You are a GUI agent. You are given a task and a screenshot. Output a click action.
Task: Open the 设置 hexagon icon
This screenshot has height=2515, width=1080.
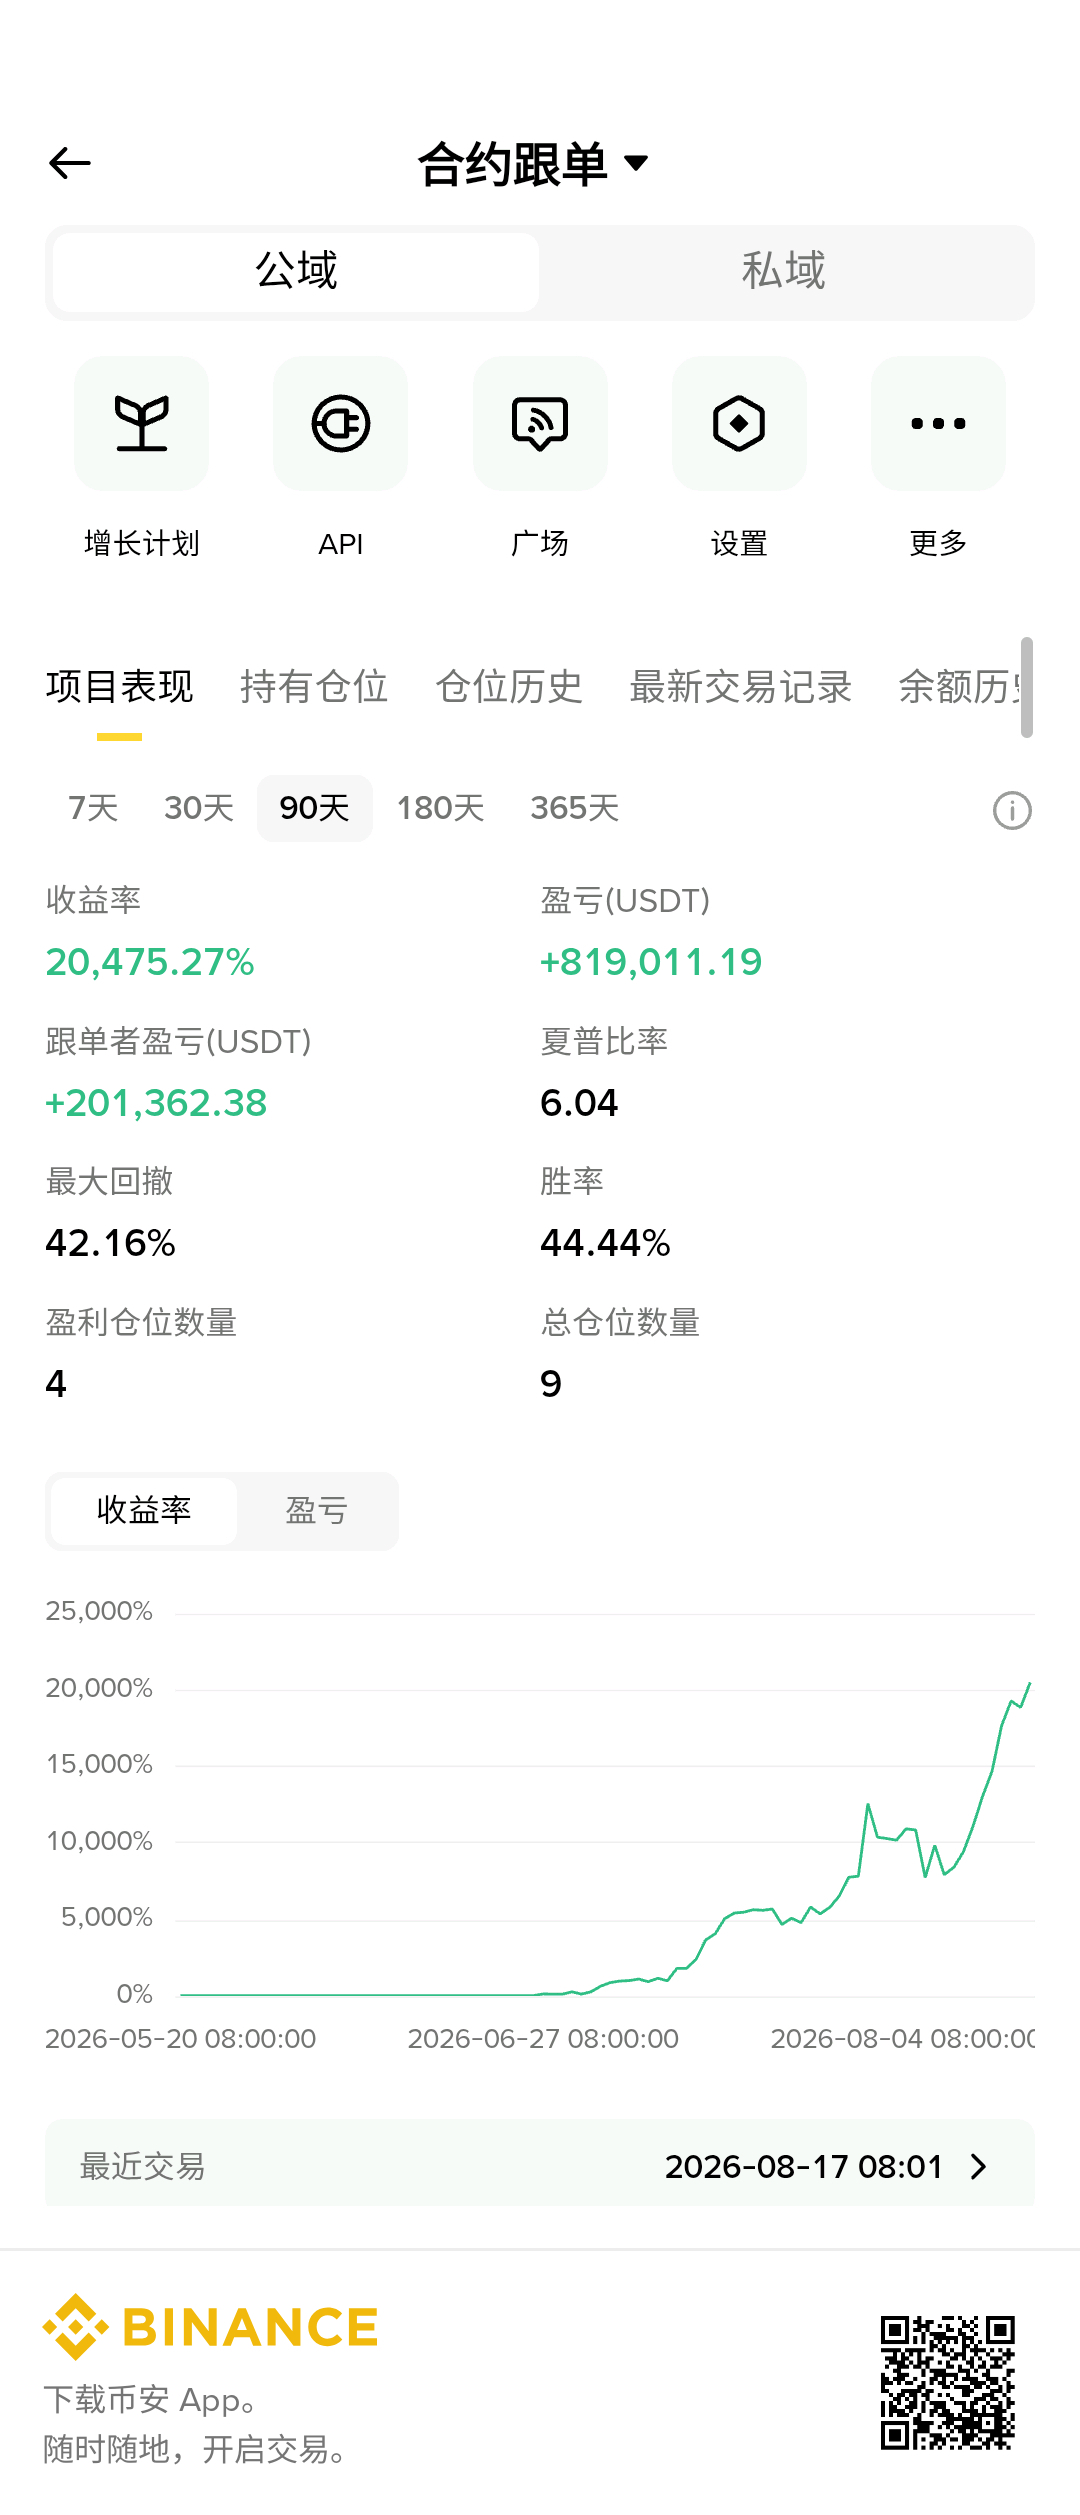click(x=739, y=423)
